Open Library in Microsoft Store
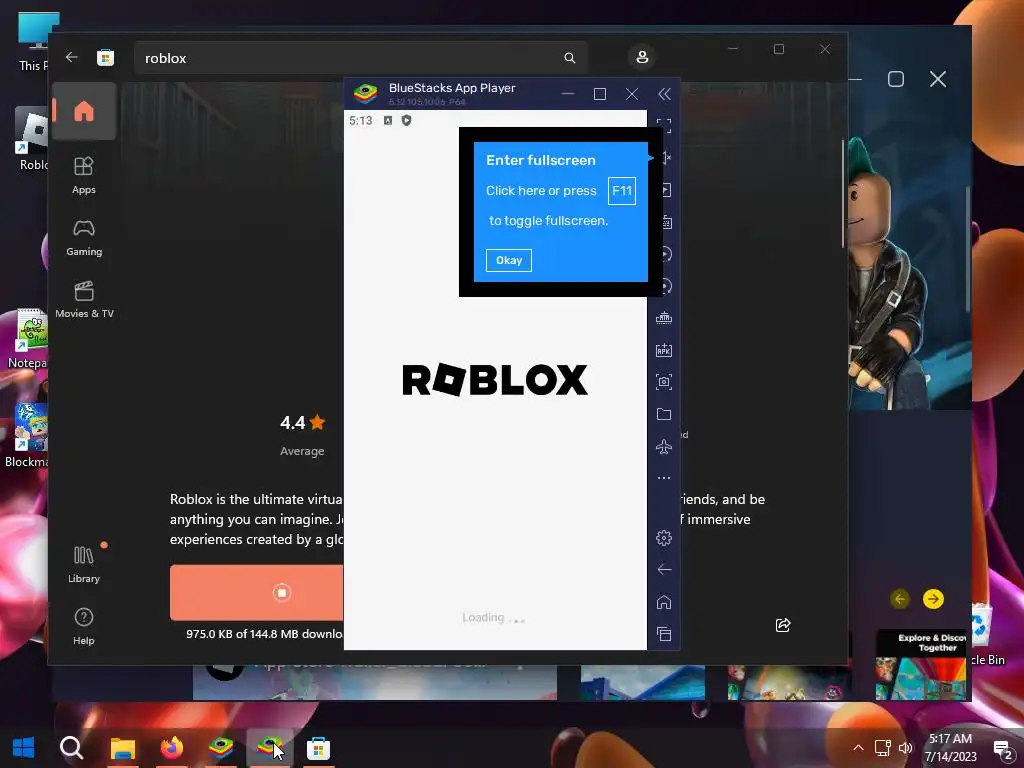 click(x=84, y=565)
